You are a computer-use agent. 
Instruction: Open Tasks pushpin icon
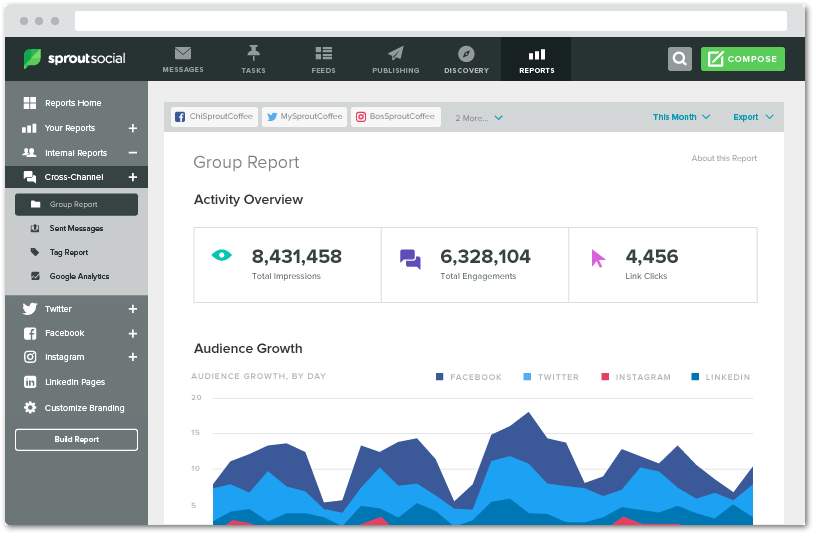(253, 53)
